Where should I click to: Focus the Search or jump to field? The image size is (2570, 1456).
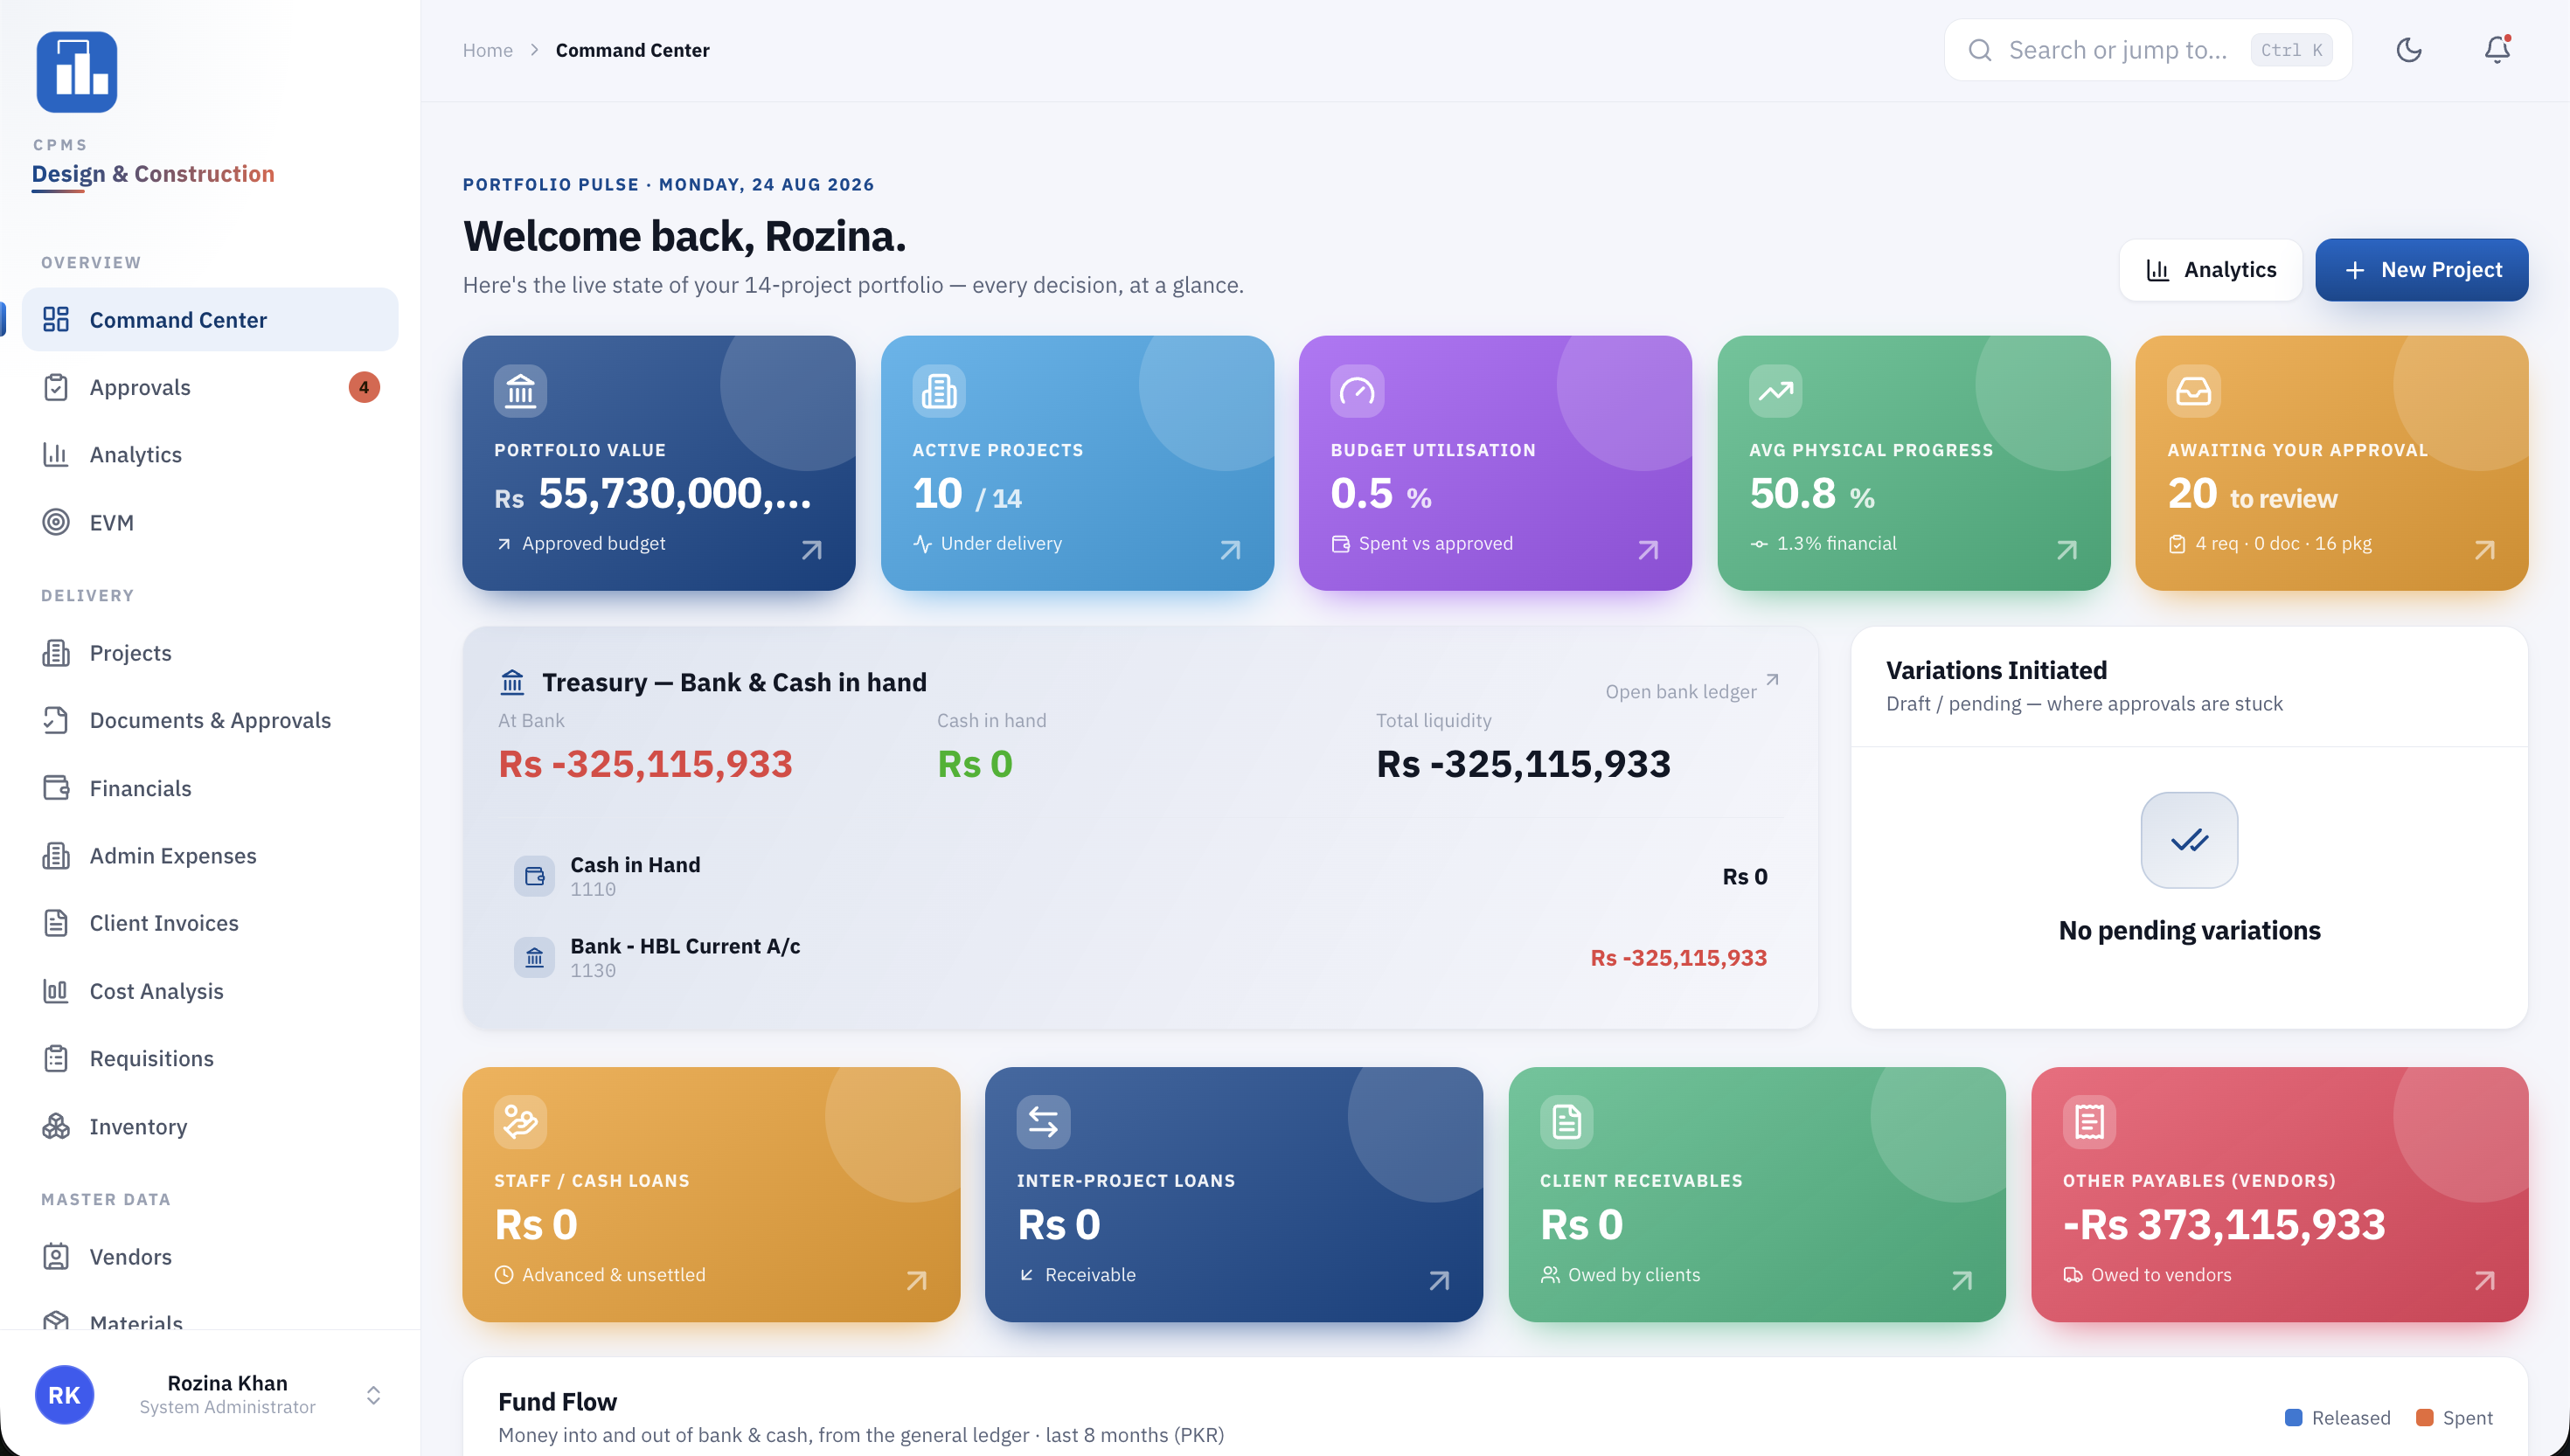coord(2148,50)
